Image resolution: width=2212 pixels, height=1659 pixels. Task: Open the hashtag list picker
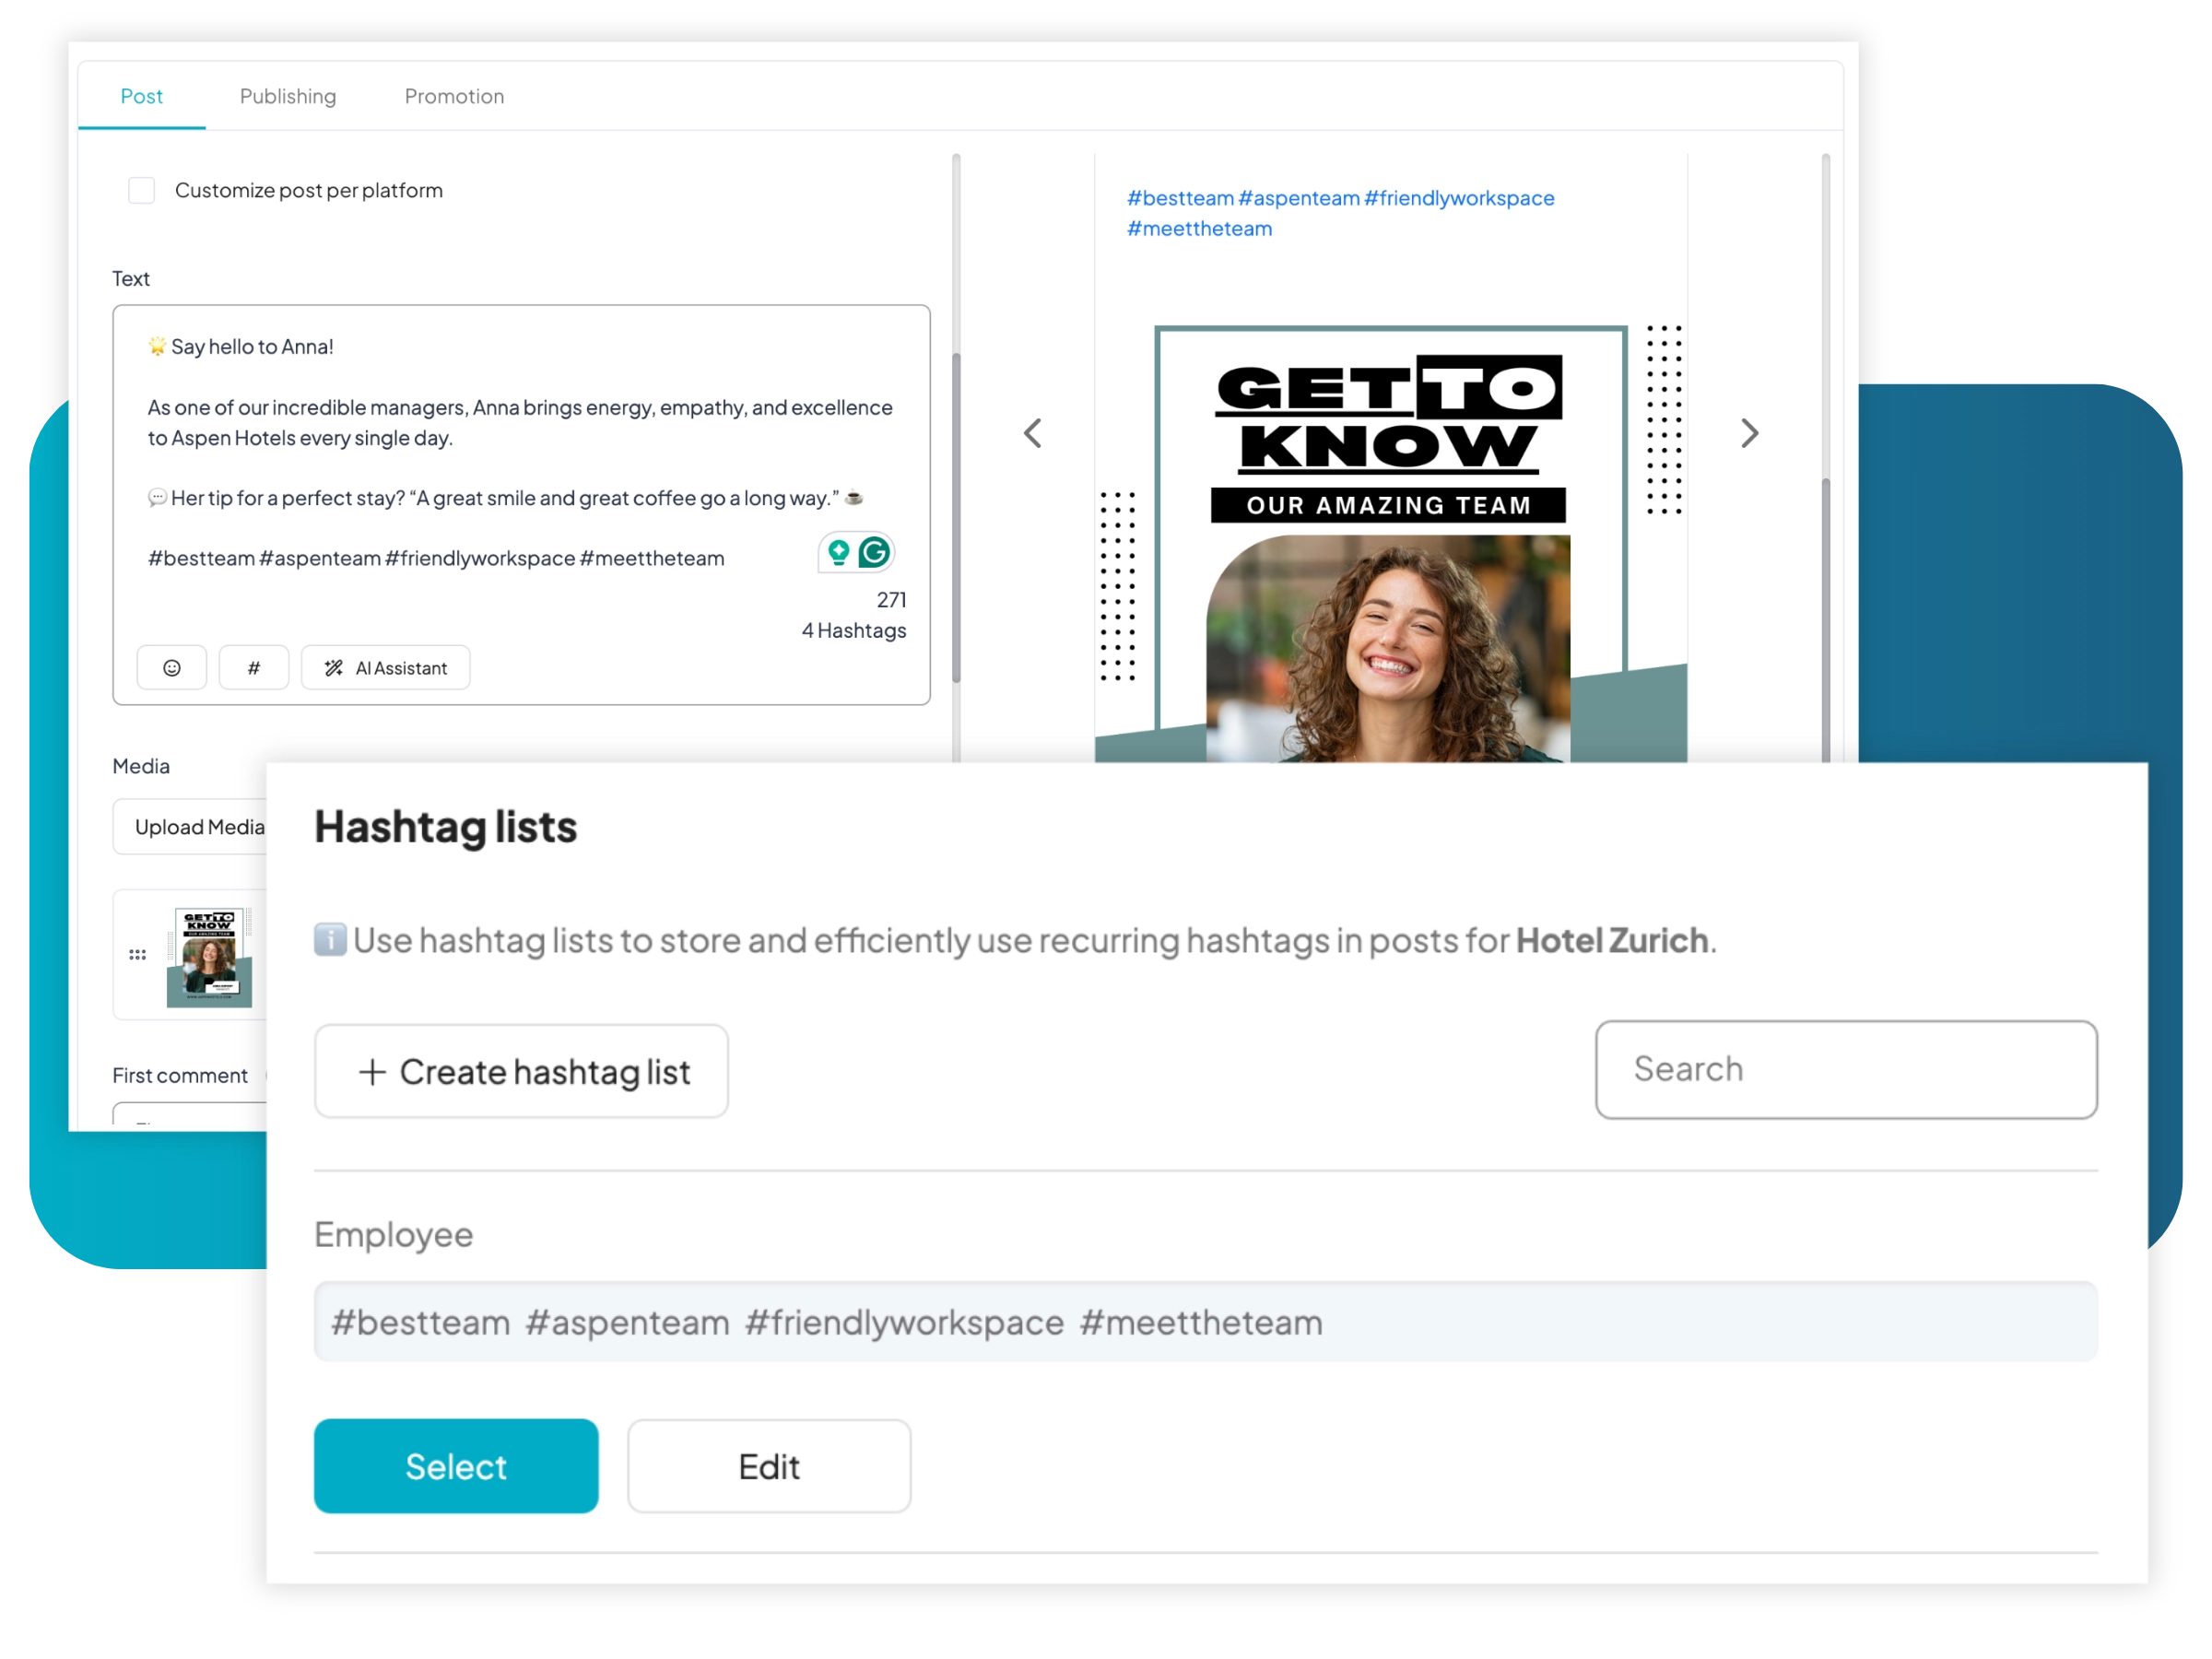tap(254, 668)
